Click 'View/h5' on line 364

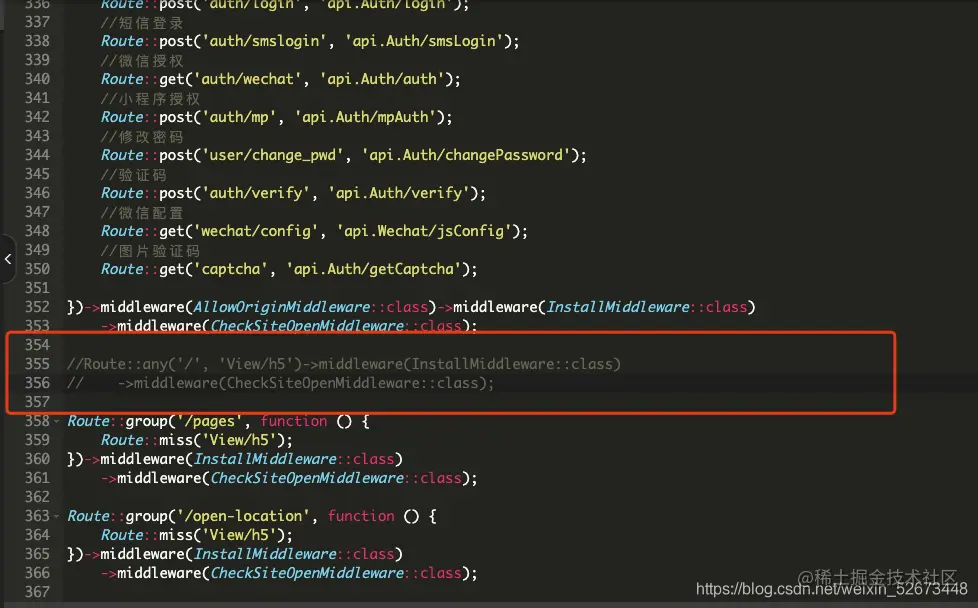click(239, 535)
